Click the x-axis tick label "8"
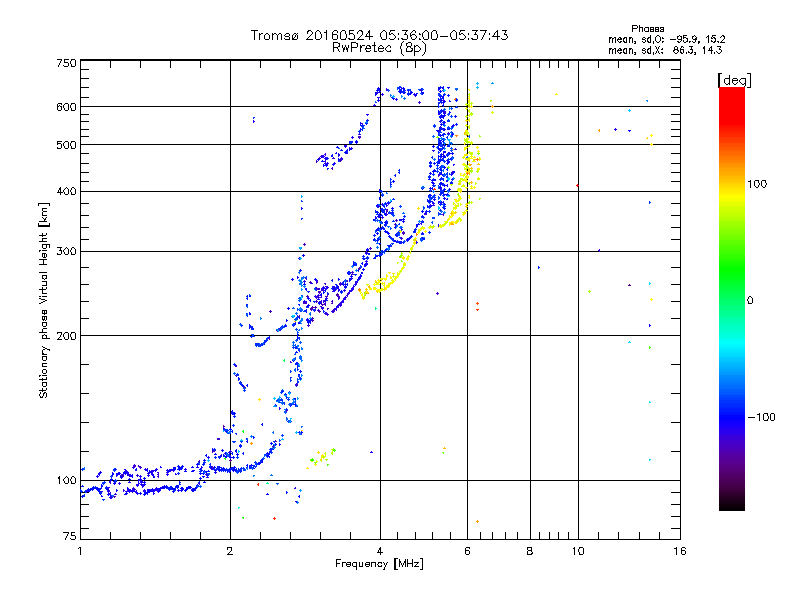The image size is (800, 600). click(x=530, y=551)
